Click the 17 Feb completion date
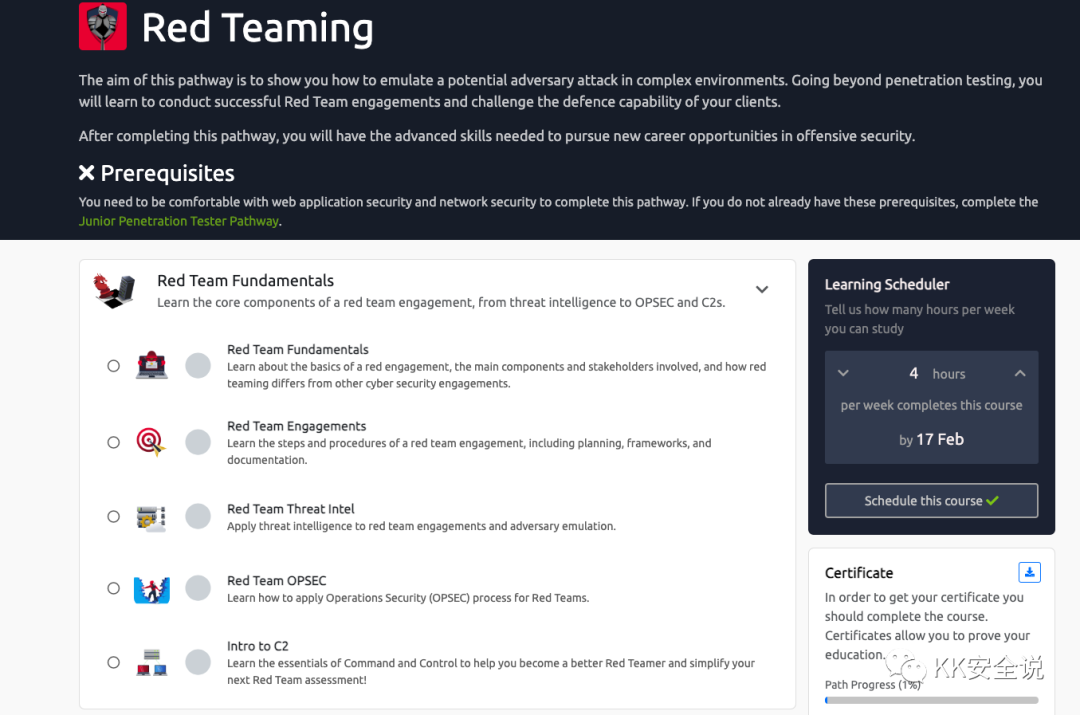 (x=939, y=439)
